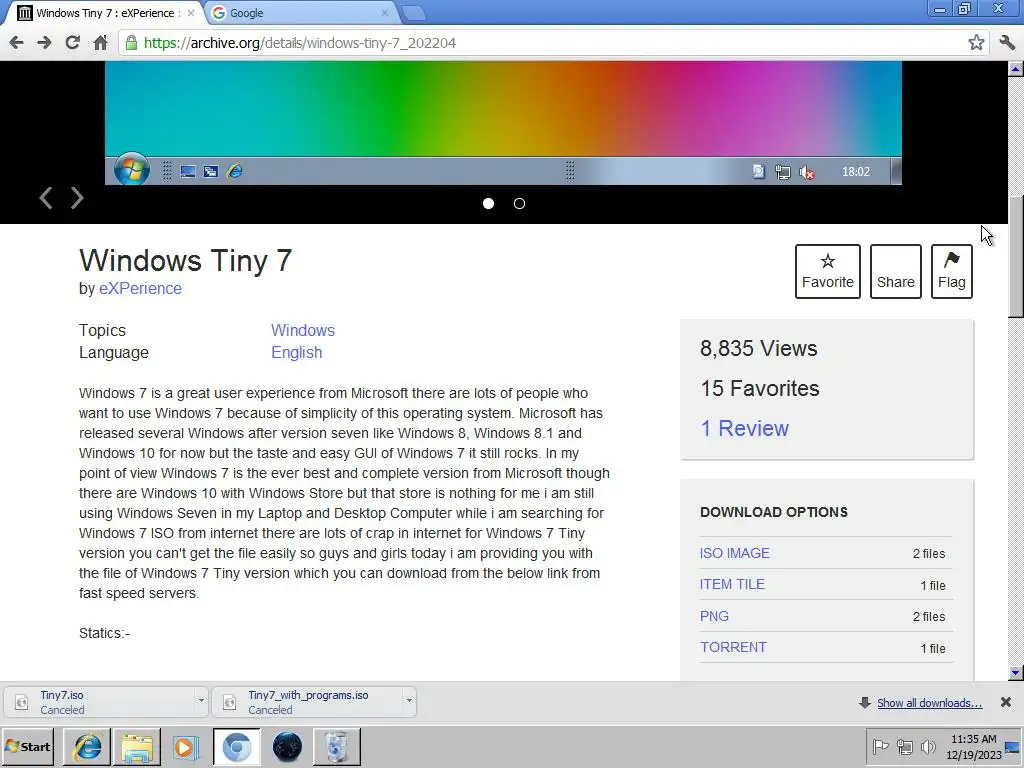Viewport: 1024px width, 768px height.
Task: Close the Windows Tiny 7 tab
Action: click(191, 13)
